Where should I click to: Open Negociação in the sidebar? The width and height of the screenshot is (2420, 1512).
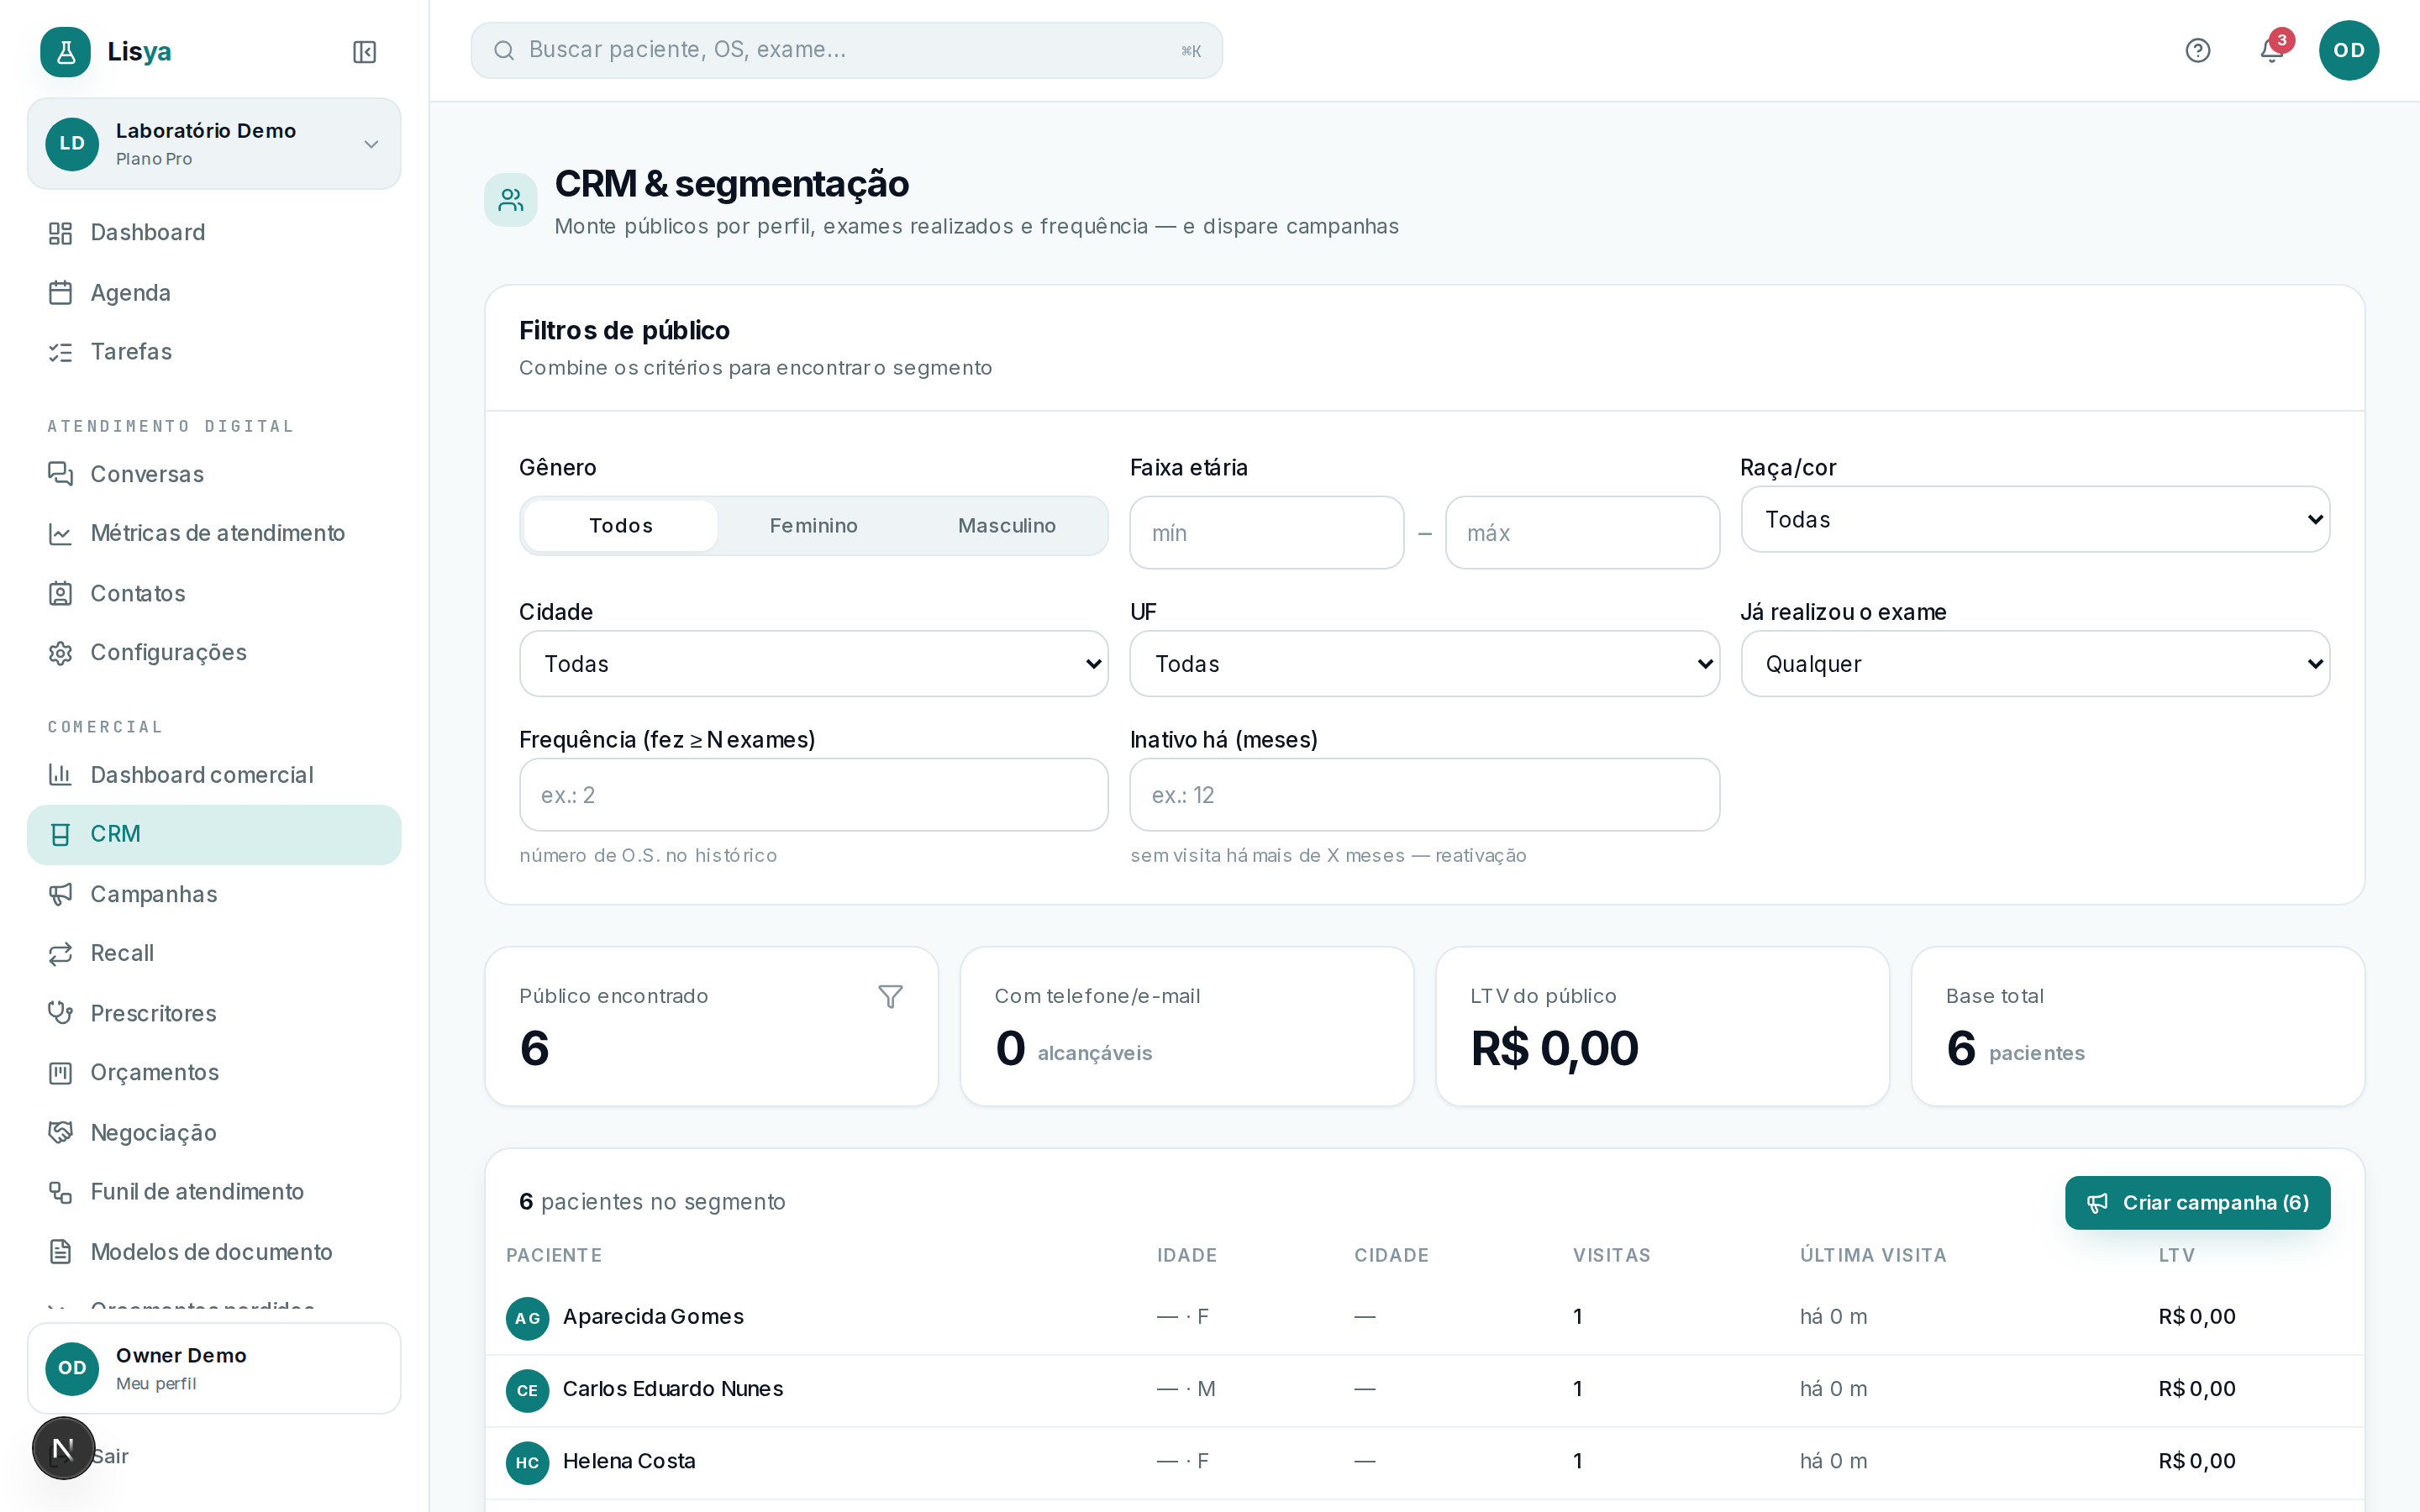pyautogui.click(x=214, y=1132)
